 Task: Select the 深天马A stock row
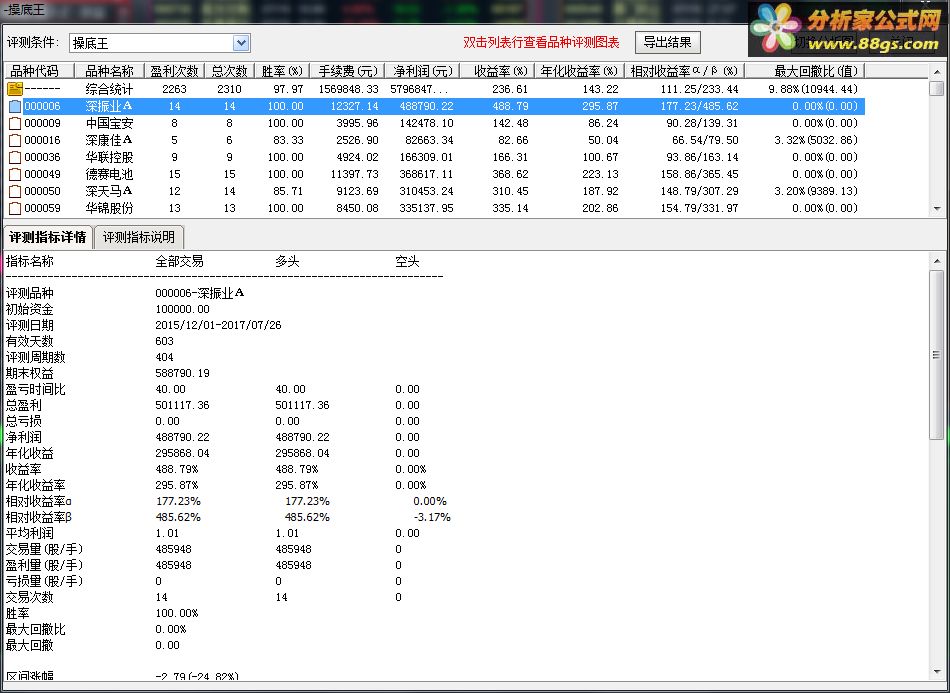[434, 191]
